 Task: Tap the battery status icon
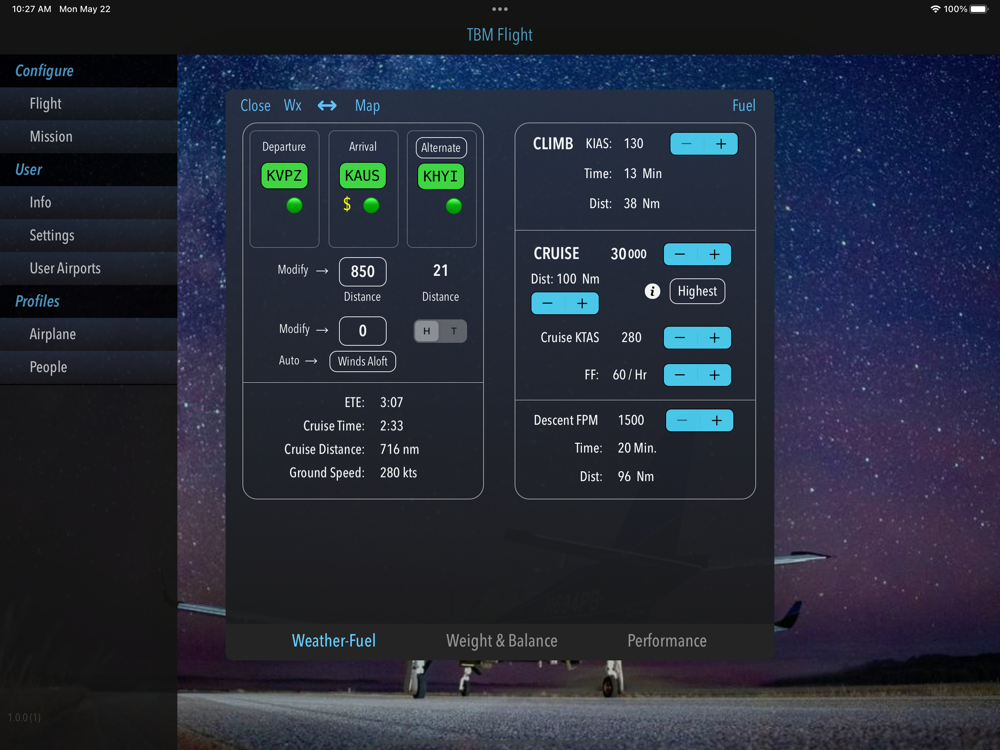[x=979, y=9]
